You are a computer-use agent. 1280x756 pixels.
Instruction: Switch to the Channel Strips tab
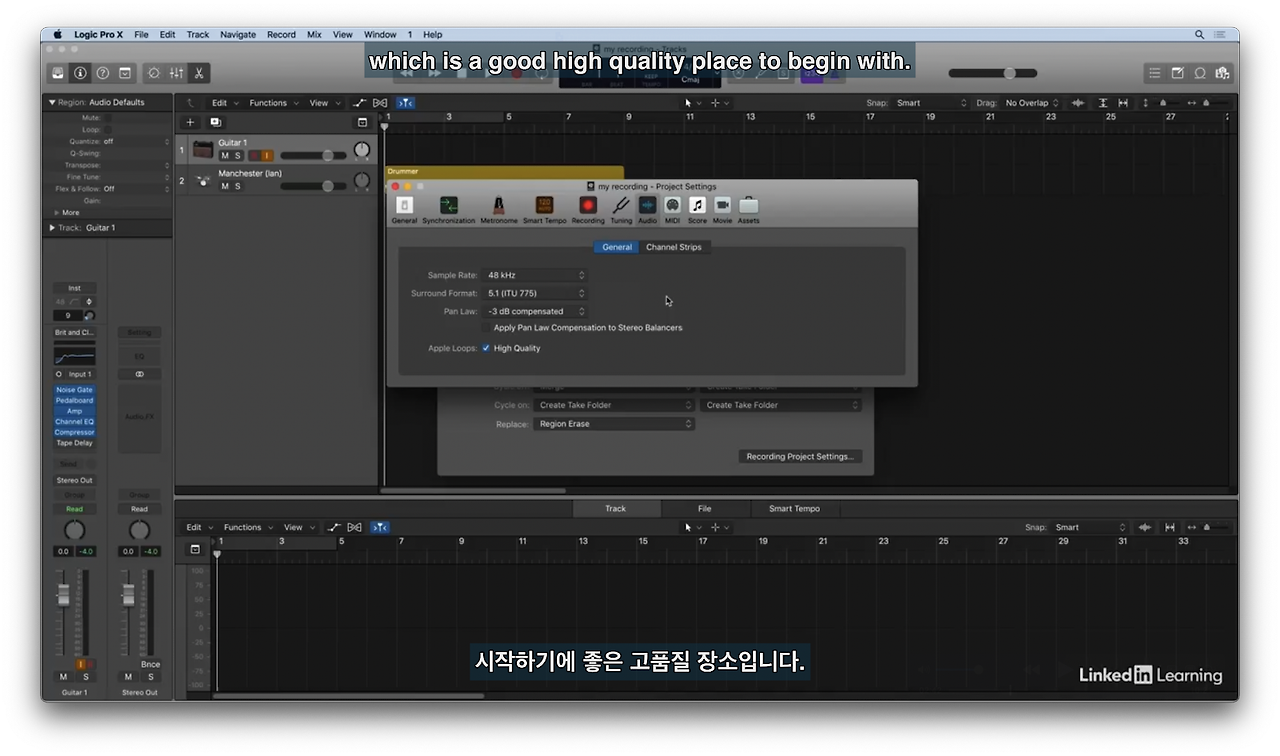point(673,247)
